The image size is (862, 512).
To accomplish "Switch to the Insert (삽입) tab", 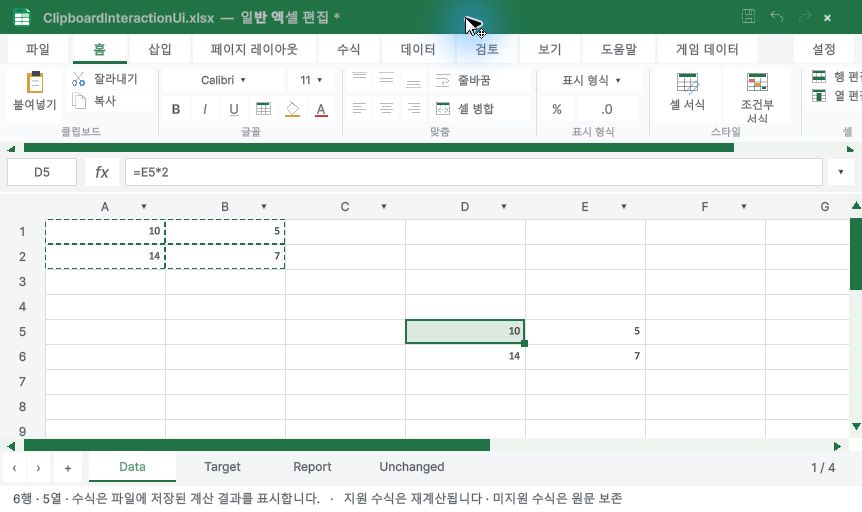I will tap(160, 49).
